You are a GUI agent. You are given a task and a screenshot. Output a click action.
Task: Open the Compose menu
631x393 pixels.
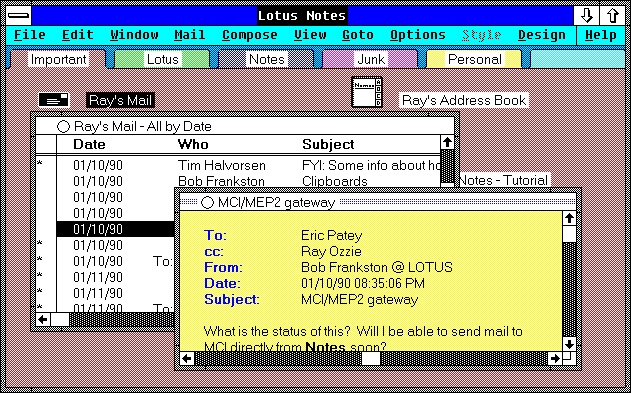click(250, 35)
